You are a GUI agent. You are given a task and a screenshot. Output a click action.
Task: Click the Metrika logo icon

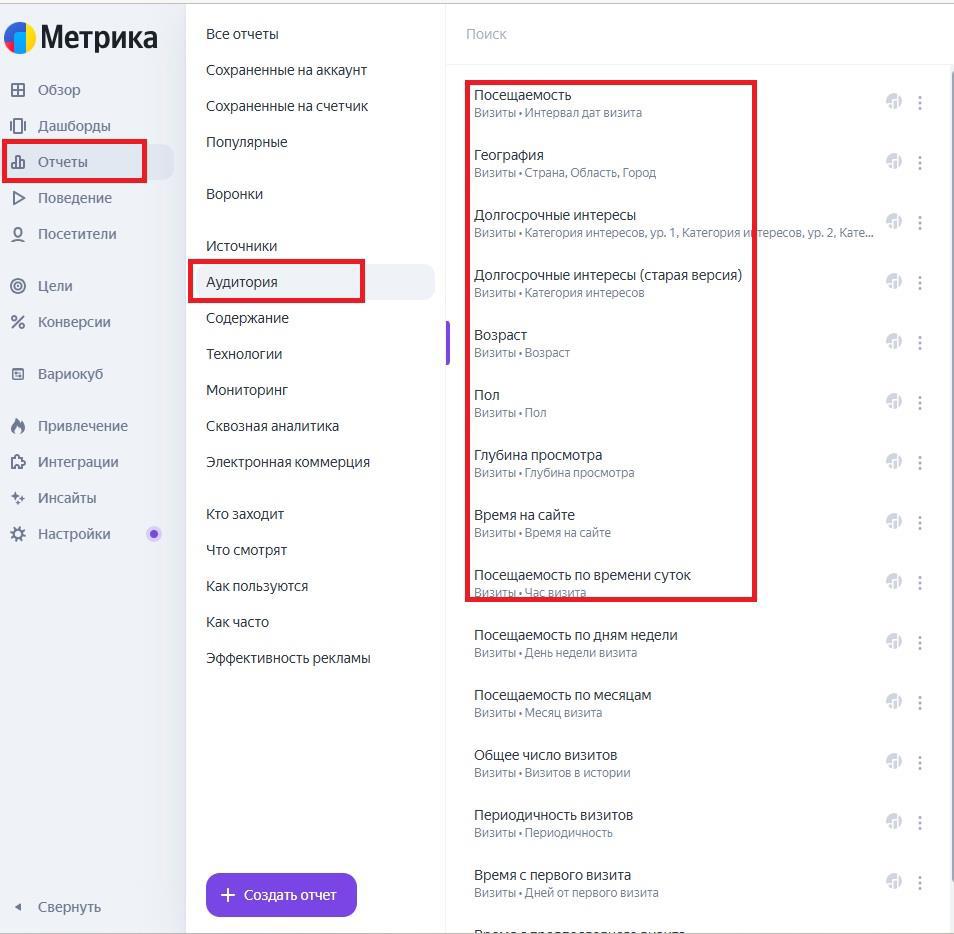coord(20,38)
